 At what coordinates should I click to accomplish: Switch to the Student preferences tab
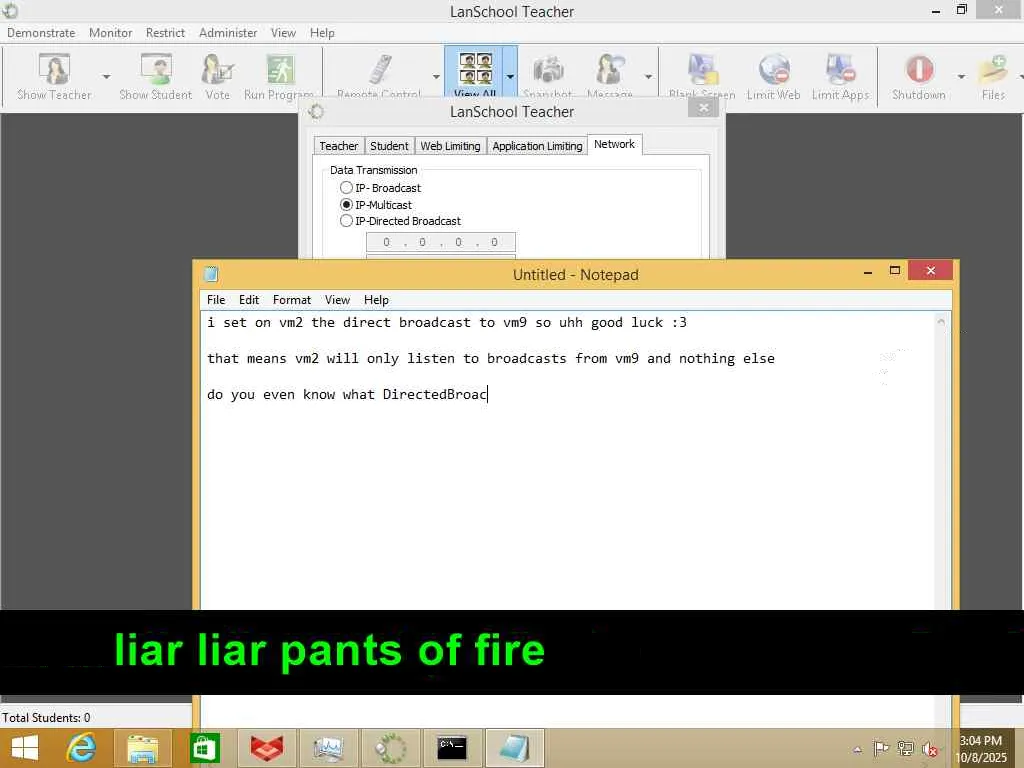389,146
